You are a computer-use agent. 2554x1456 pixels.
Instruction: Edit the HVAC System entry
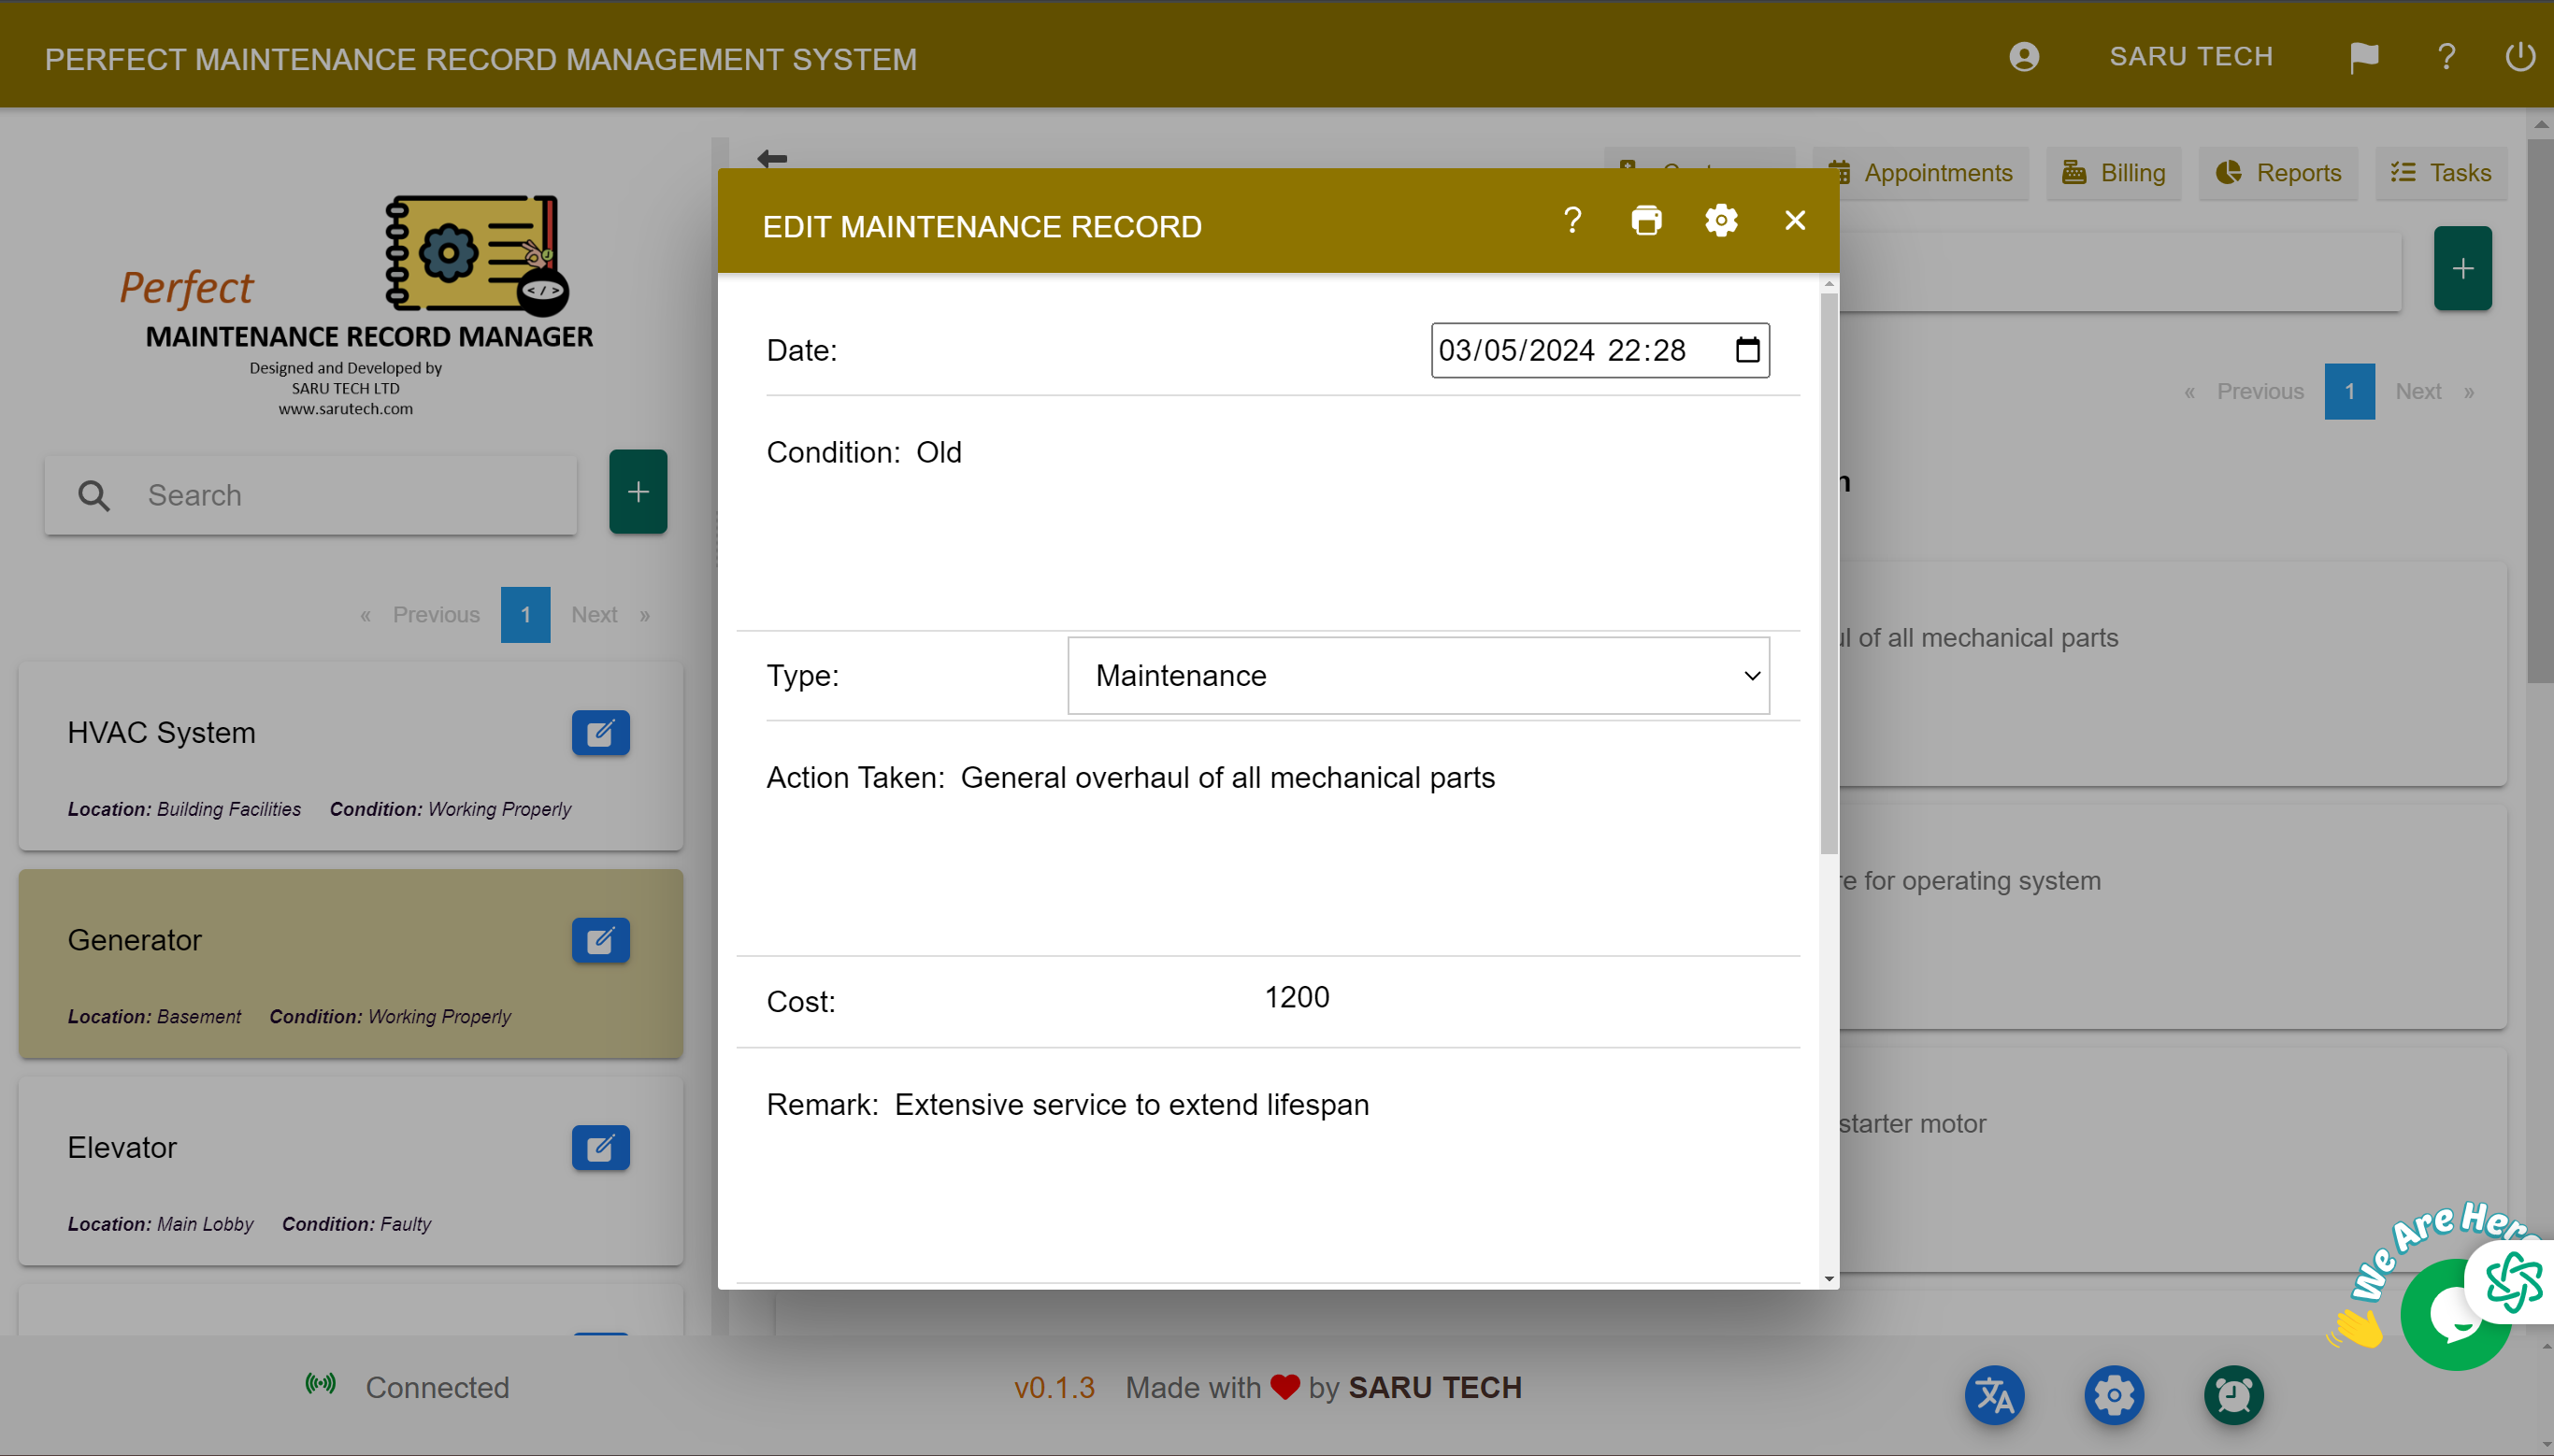600,733
